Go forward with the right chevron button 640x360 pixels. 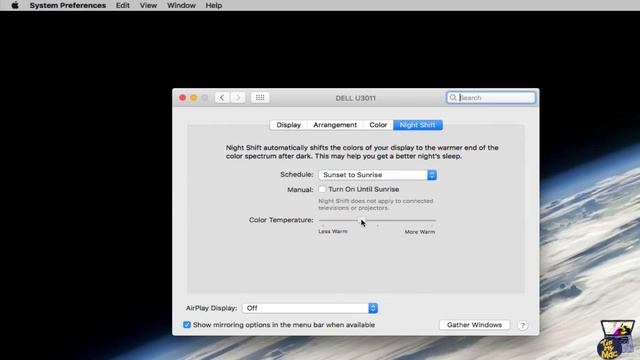[x=238, y=98]
